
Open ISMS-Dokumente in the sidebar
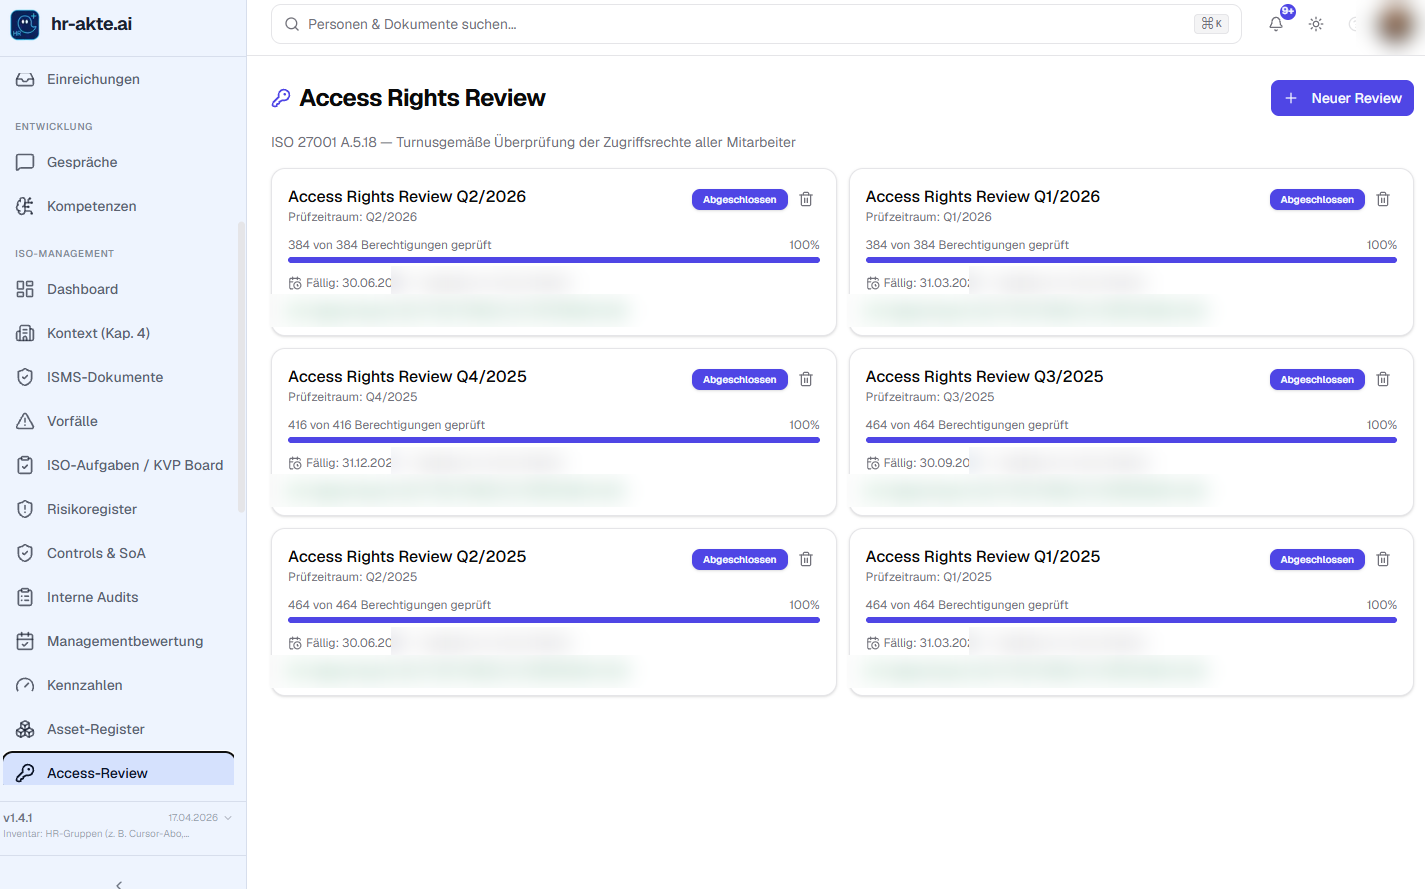[120, 377]
